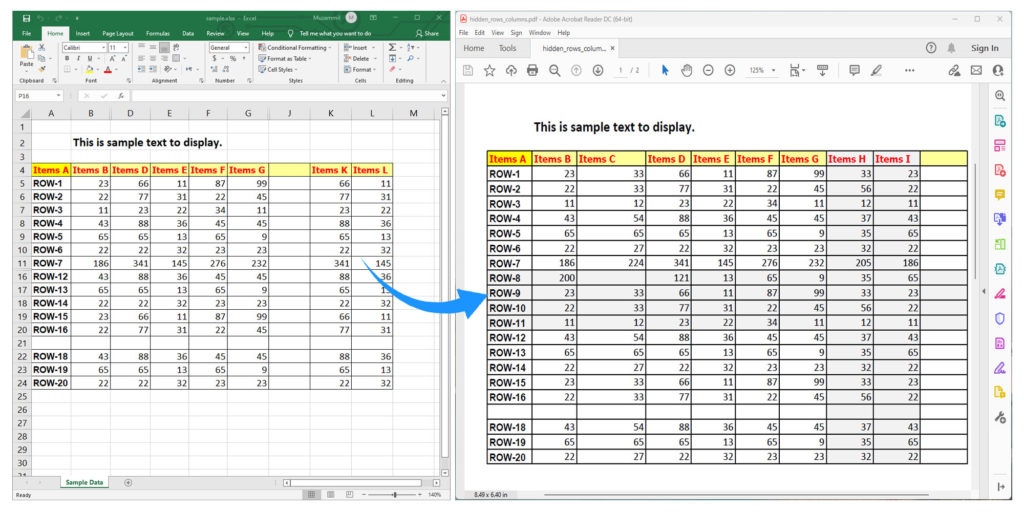This screenshot has width=1024, height=512.
Task: Switch to the Tools tab in Acrobat
Action: pos(507,48)
